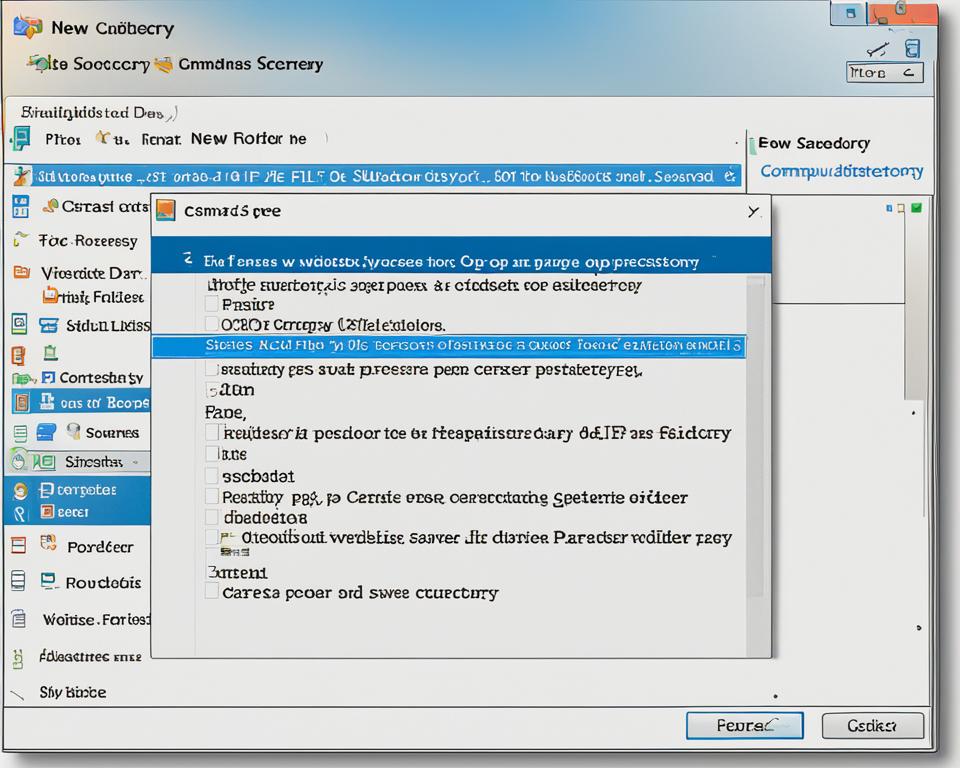The width and height of the screenshot is (960, 768).
Task: Click the Cancel button in the dialog
Action: [872, 726]
